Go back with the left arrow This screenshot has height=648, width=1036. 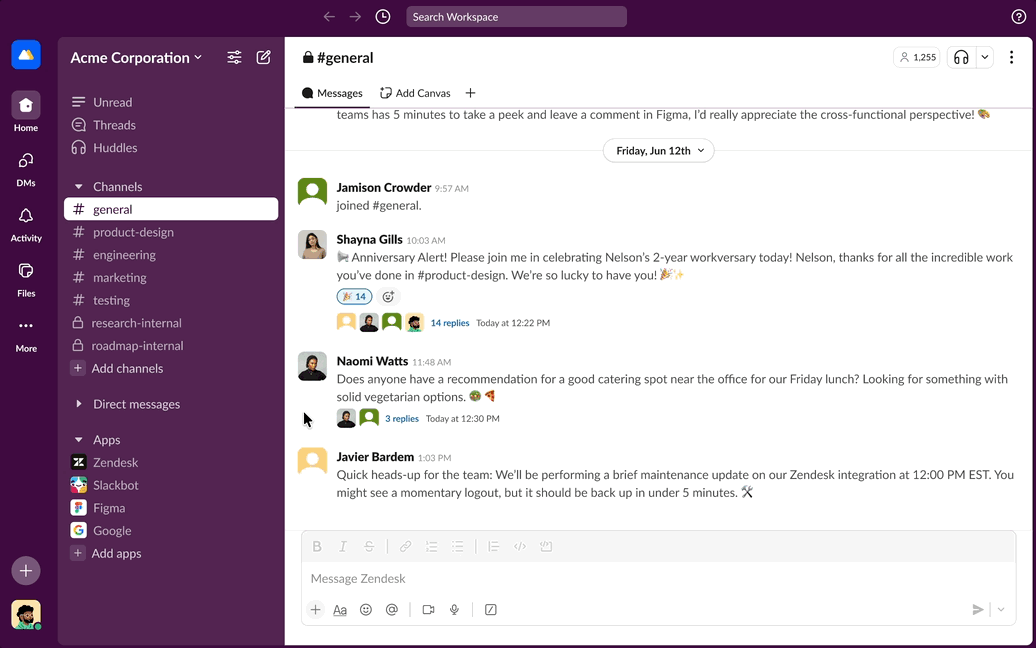click(x=329, y=17)
